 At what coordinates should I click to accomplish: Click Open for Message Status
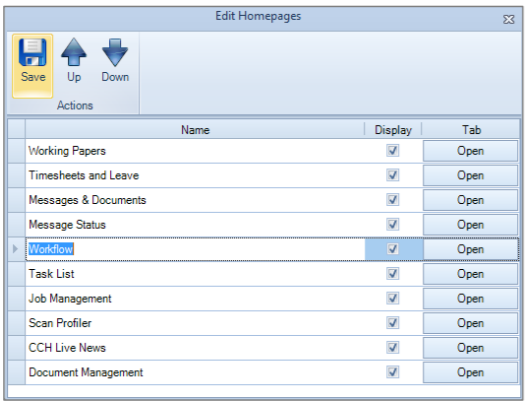point(470,225)
